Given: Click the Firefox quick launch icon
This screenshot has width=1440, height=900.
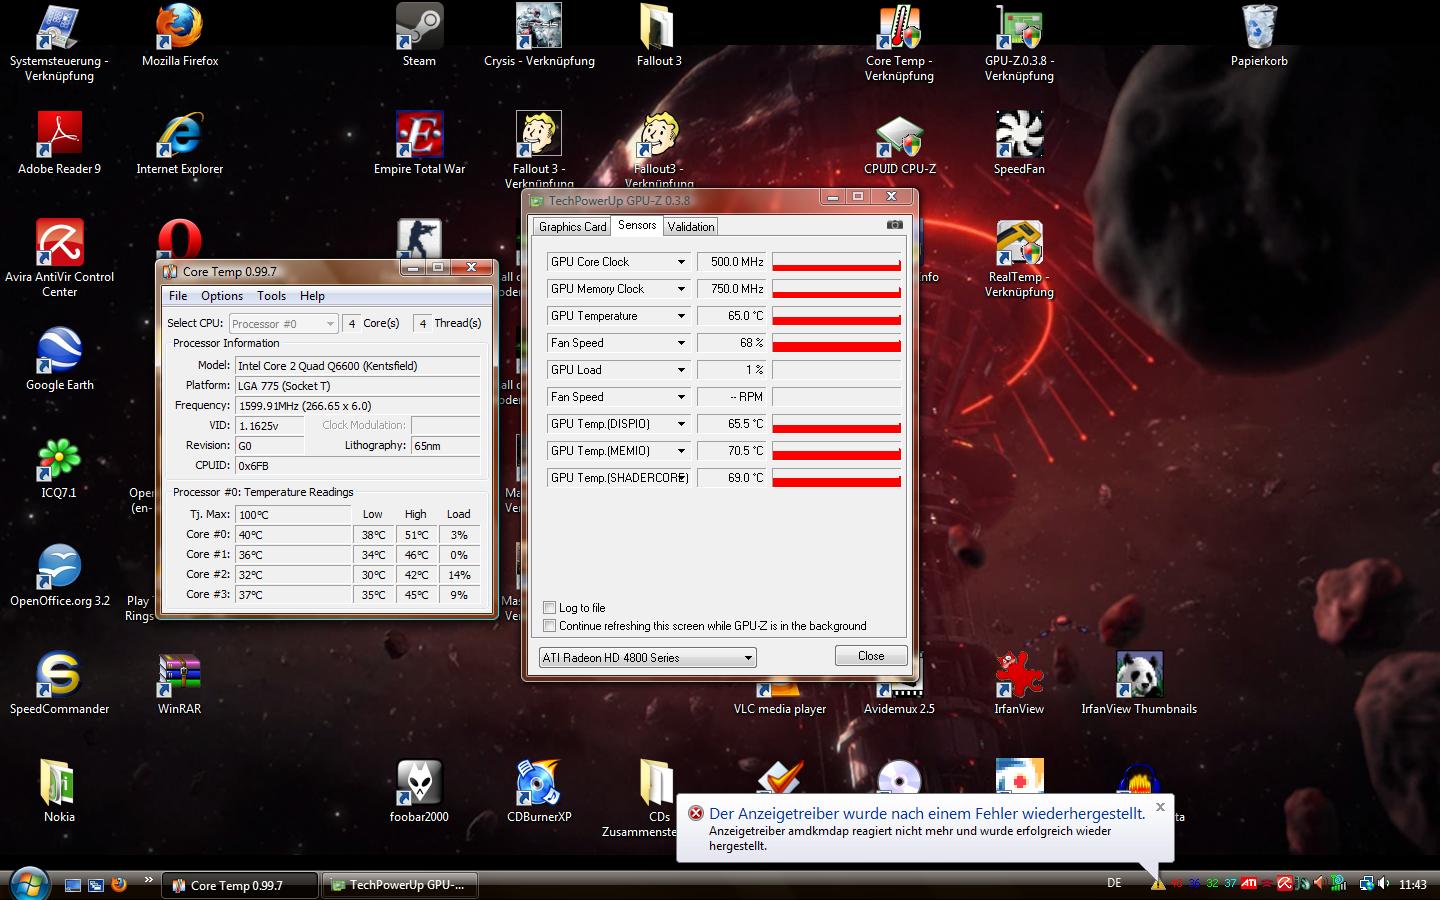Looking at the screenshot, I should pyautogui.click(x=119, y=885).
